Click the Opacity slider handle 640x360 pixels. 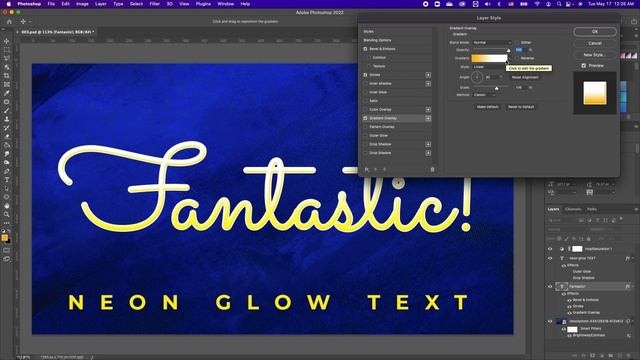[508, 51]
